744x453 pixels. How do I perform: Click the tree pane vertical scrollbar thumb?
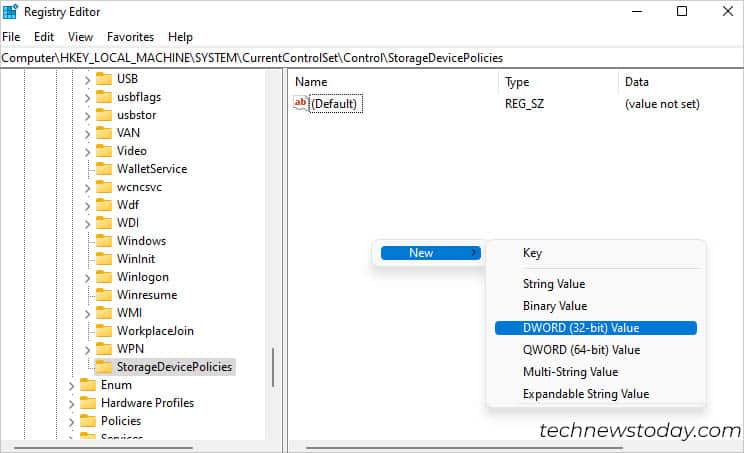click(273, 368)
